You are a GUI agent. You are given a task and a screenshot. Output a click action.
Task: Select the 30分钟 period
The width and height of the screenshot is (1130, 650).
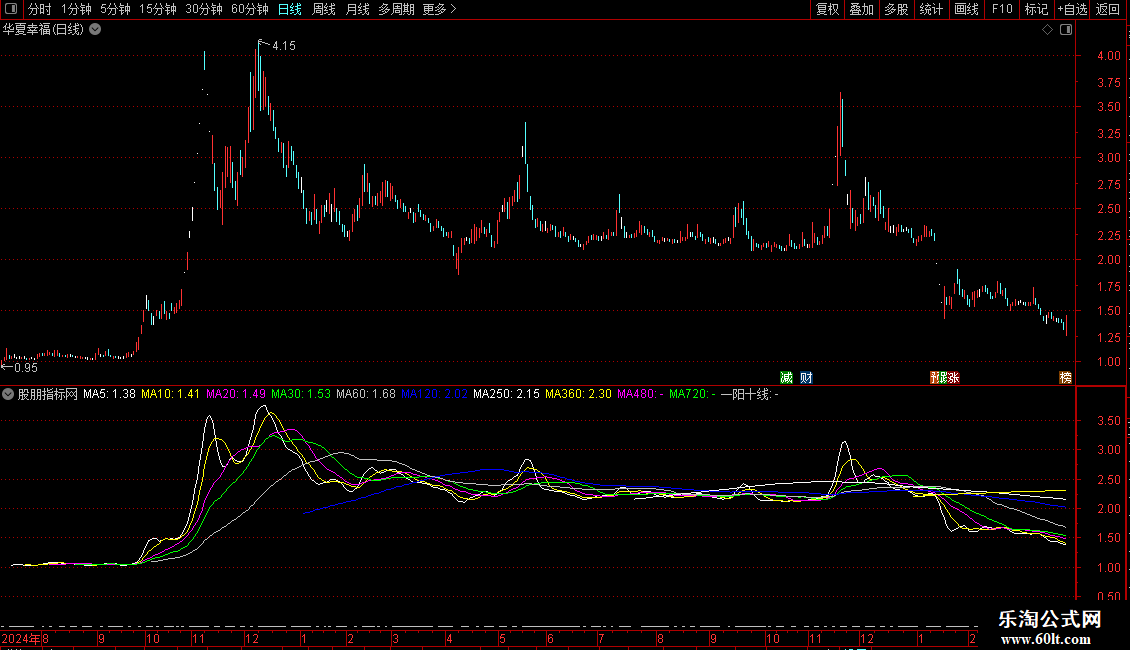[x=204, y=9]
